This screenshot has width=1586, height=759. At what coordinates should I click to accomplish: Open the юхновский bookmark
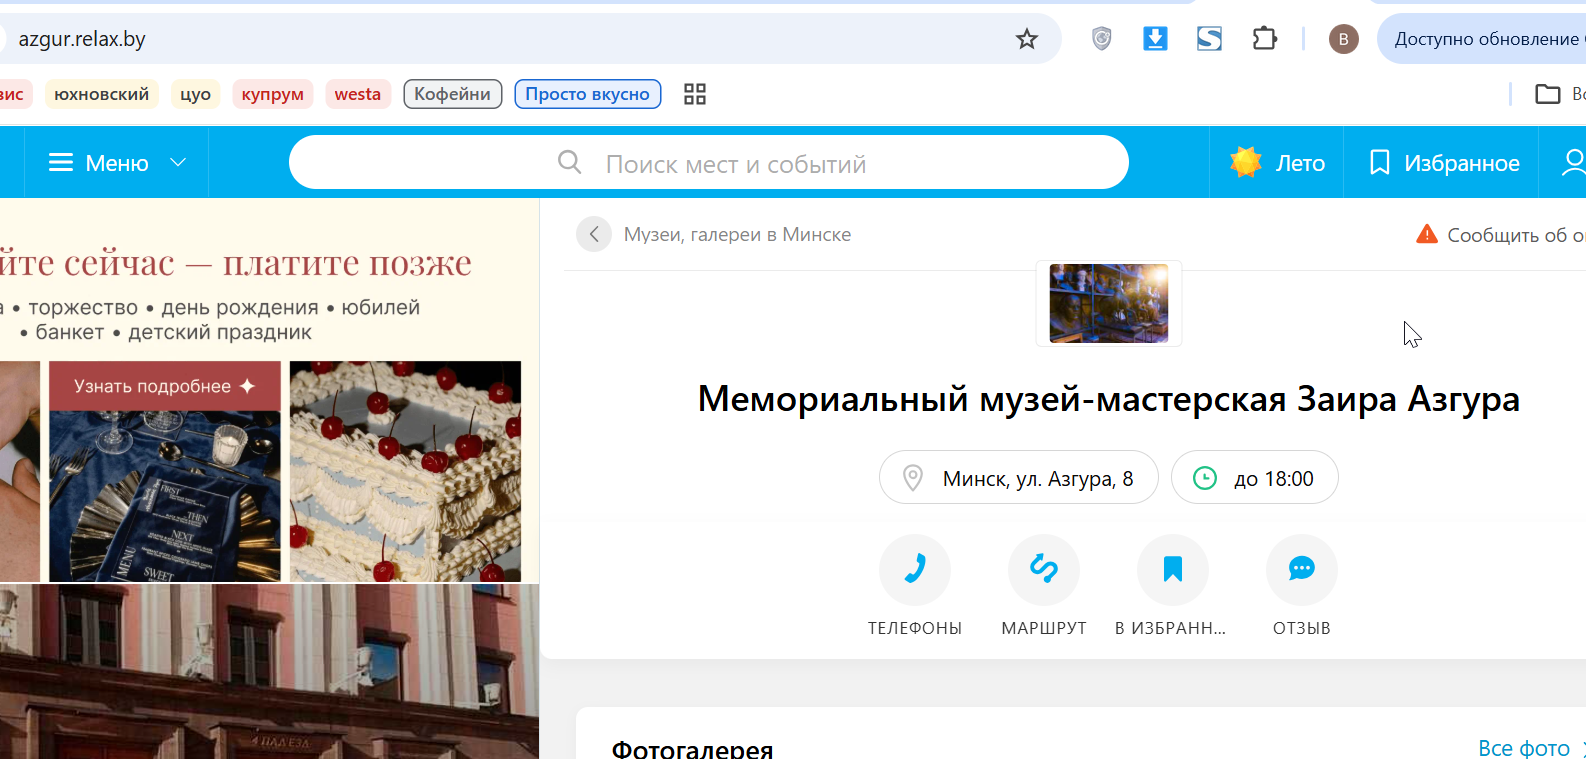coord(101,94)
